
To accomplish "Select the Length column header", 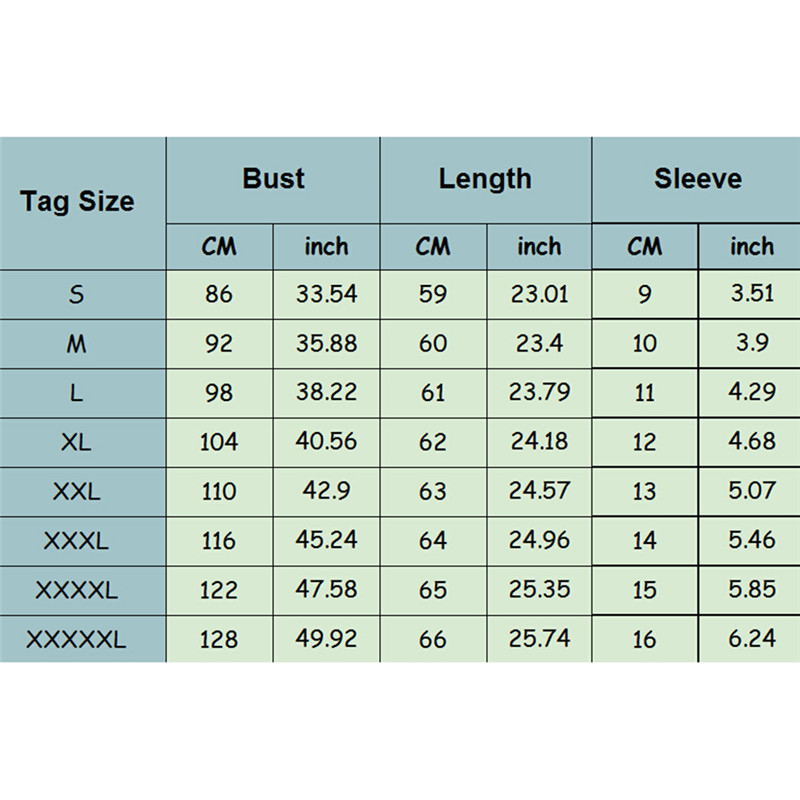I will tap(485, 180).
